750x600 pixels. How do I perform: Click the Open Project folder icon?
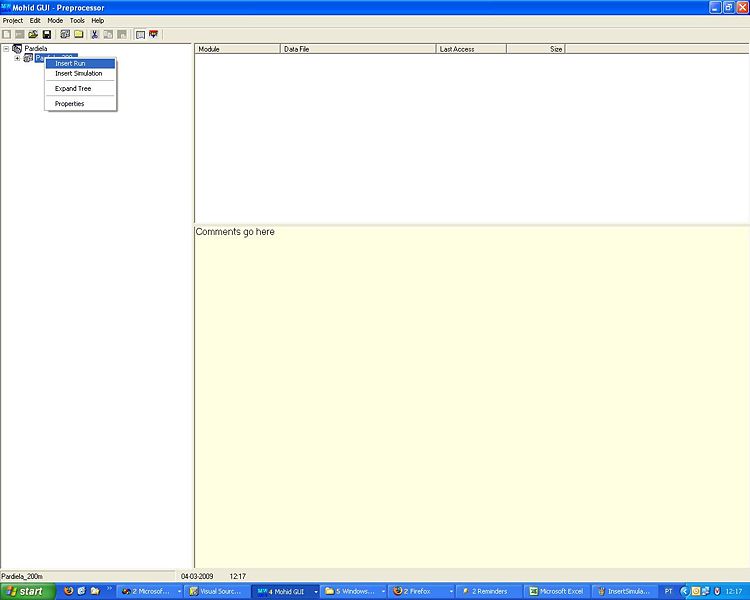[x=33, y=34]
